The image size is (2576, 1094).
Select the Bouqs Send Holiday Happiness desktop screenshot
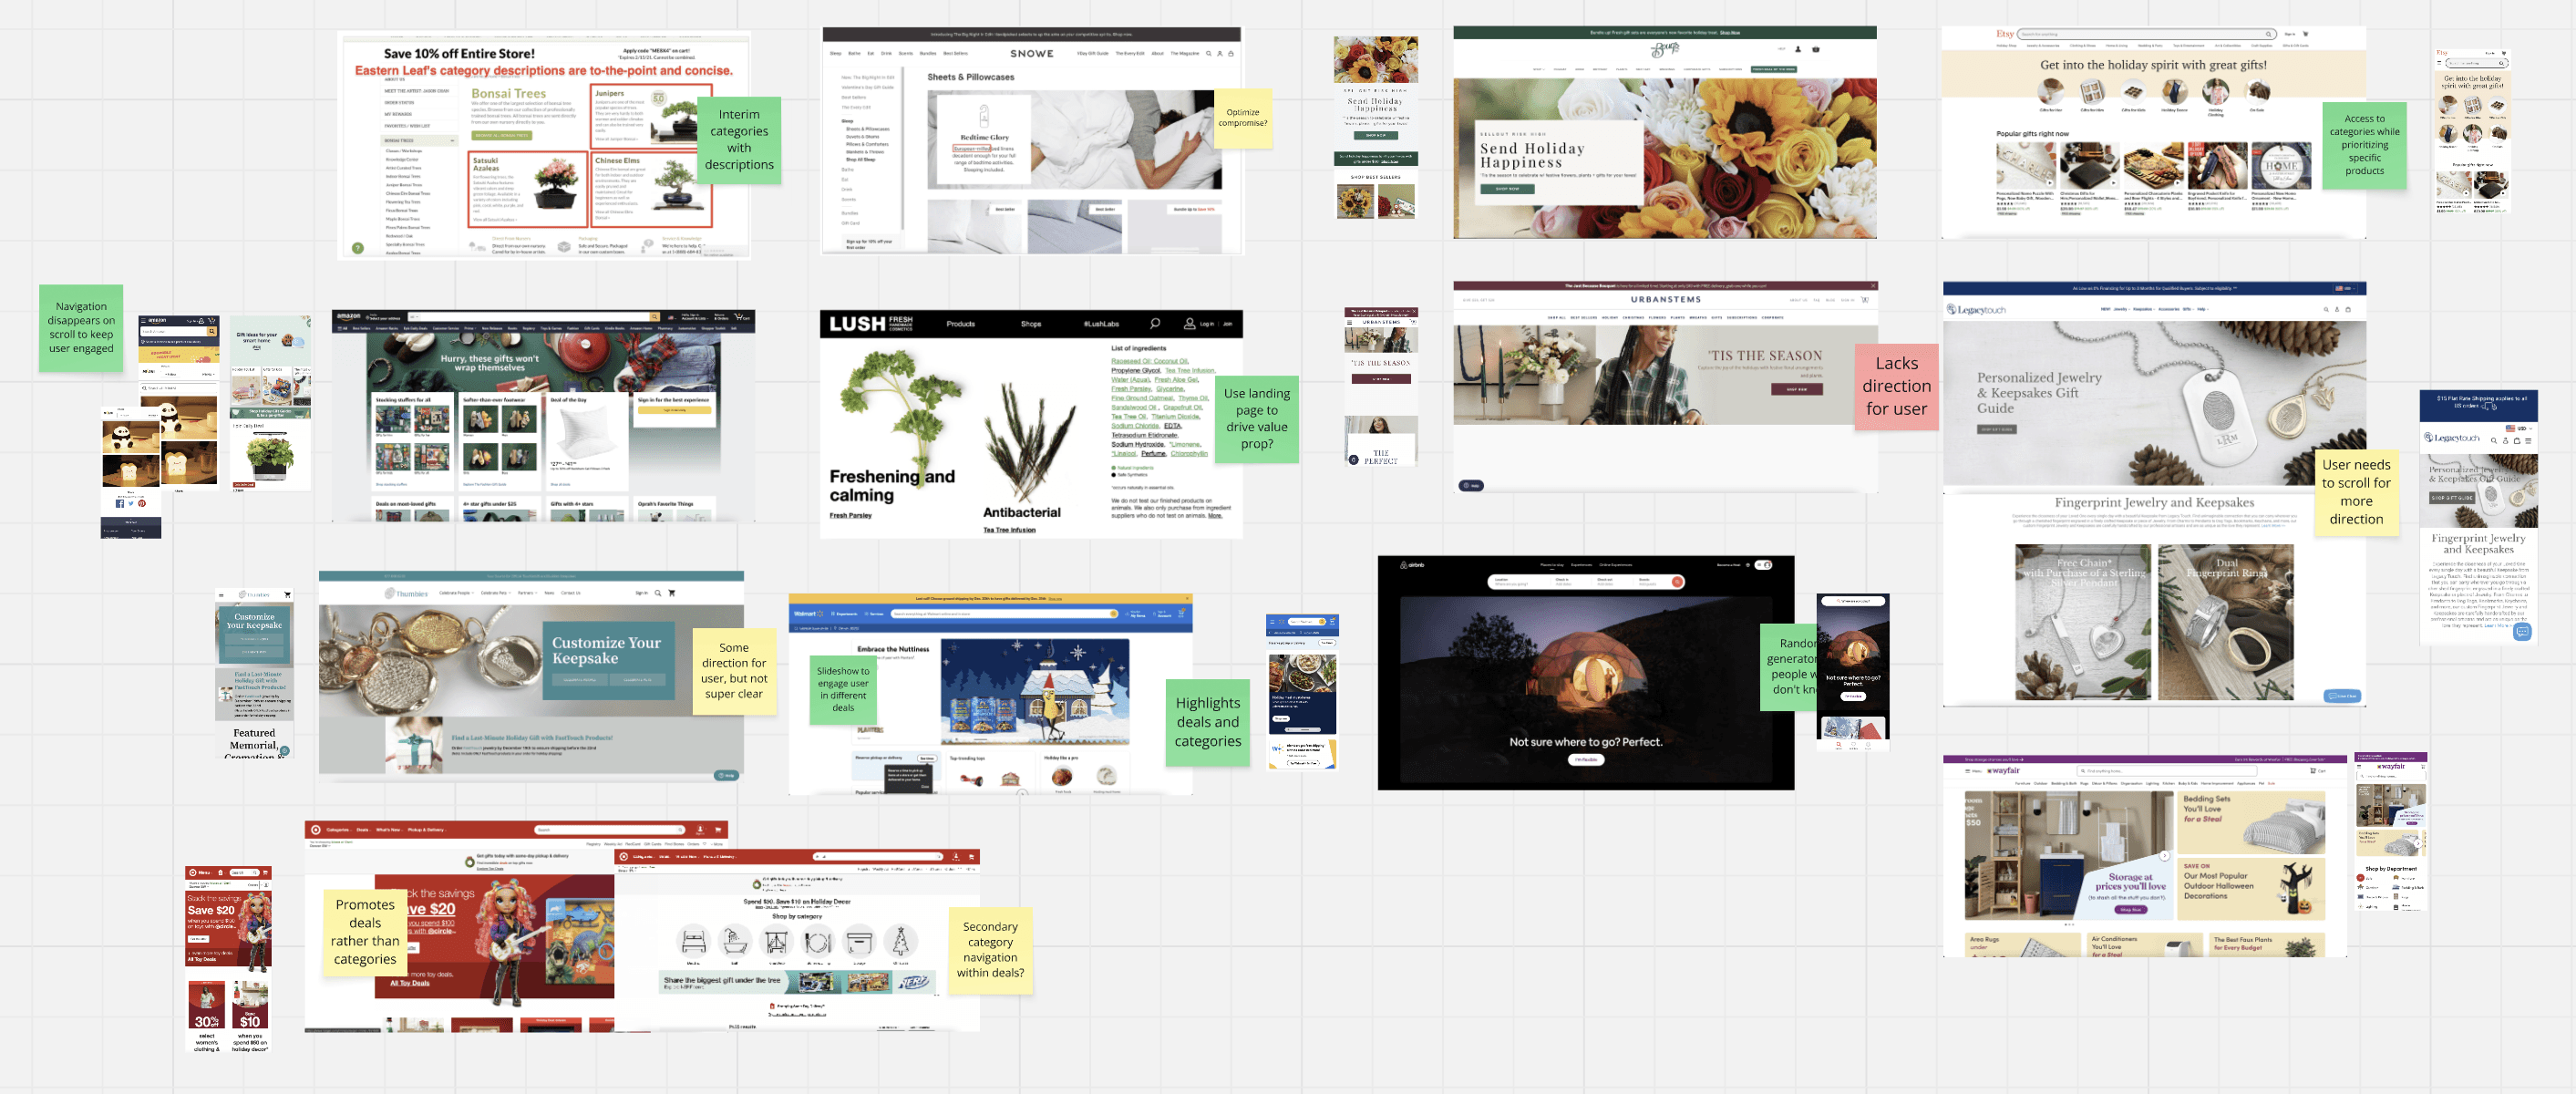1664,132
